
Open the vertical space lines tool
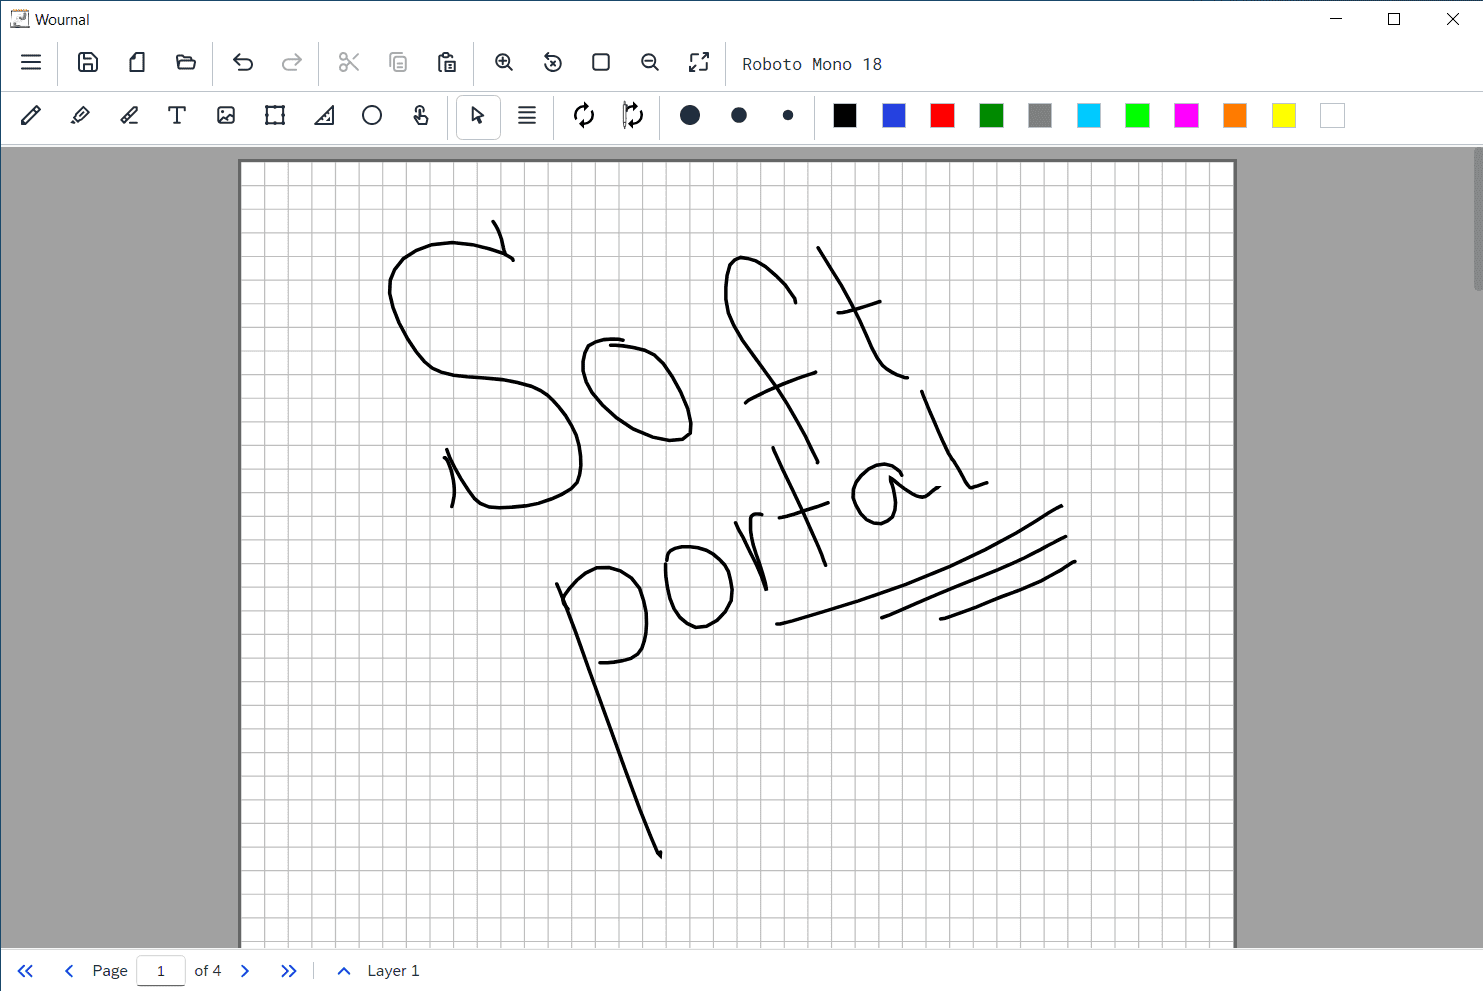pos(527,116)
